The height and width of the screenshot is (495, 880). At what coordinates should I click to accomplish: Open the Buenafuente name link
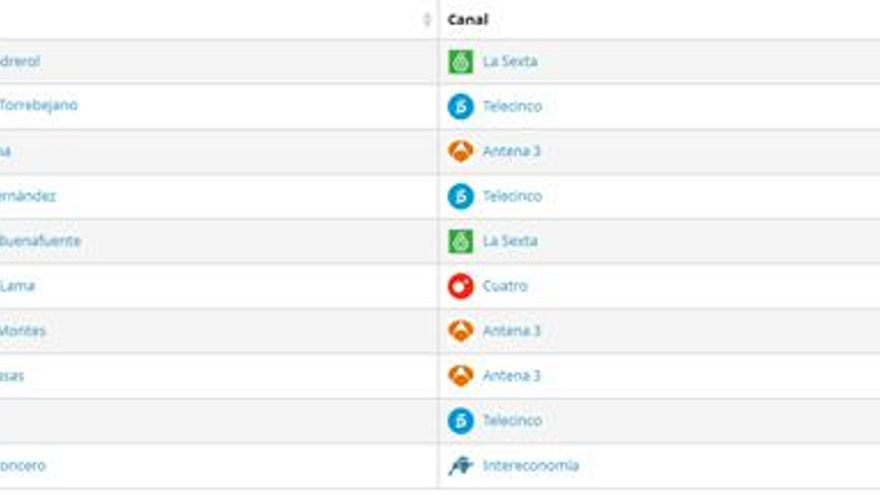[x=40, y=241]
